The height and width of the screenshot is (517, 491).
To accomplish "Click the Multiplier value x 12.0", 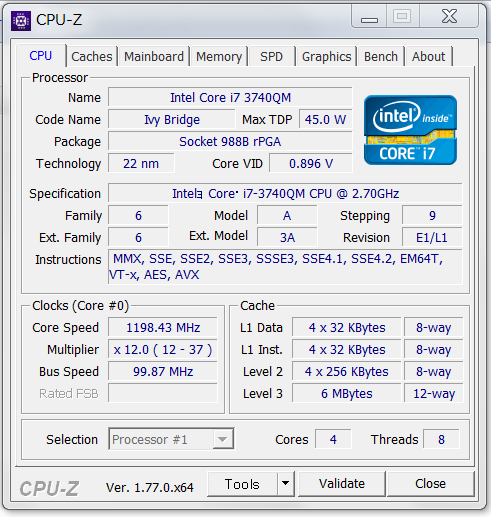I will [x=163, y=349].
